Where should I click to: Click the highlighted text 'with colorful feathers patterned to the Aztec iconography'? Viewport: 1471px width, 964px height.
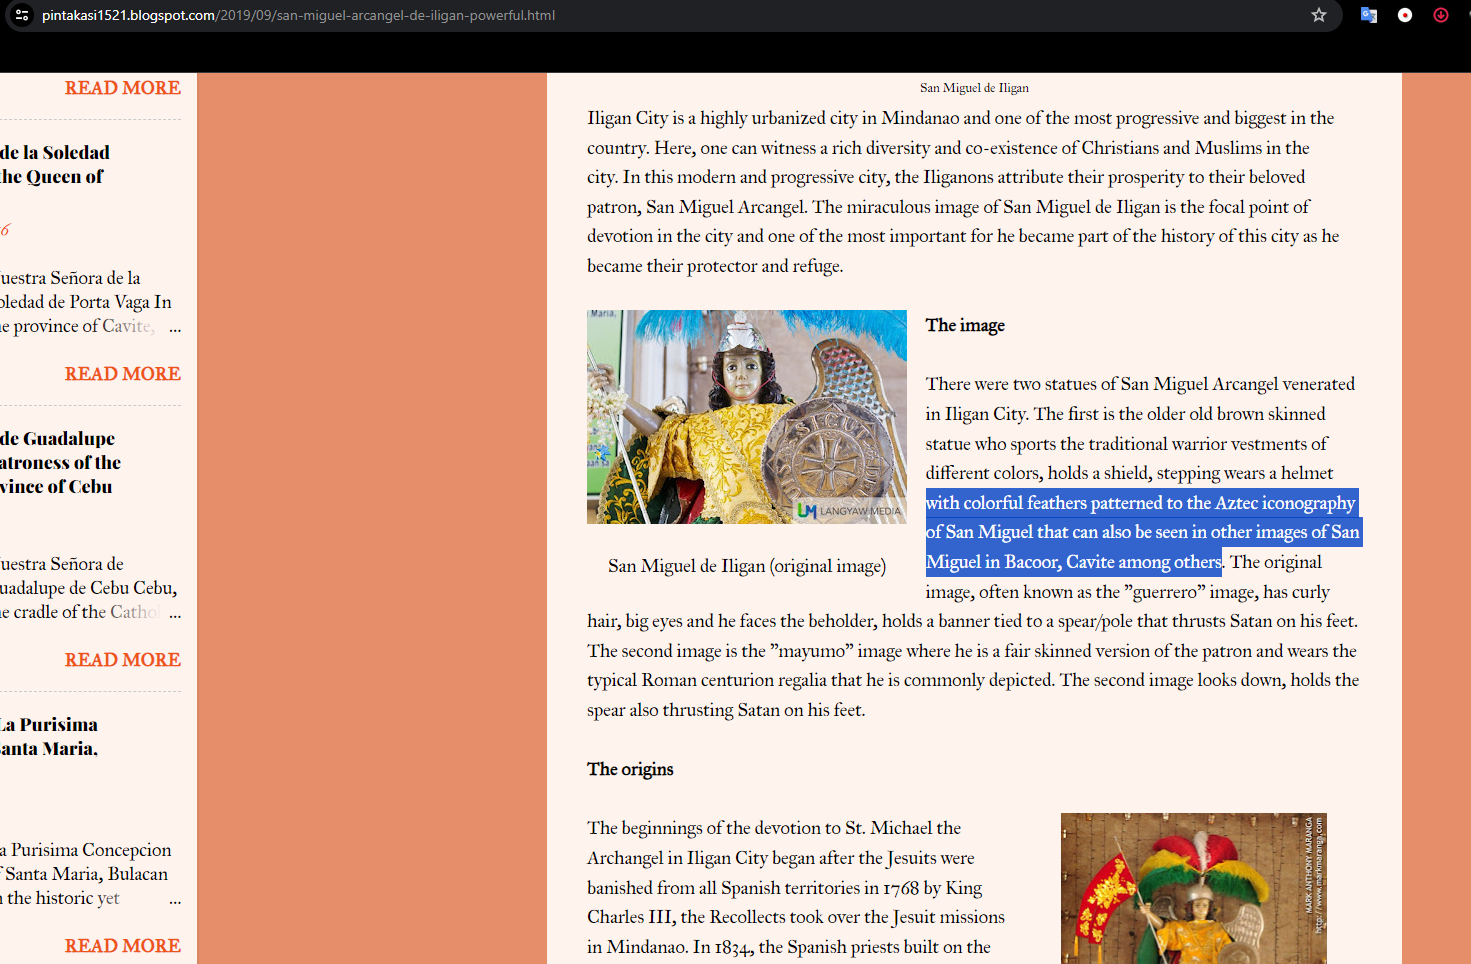[1140, 503]
